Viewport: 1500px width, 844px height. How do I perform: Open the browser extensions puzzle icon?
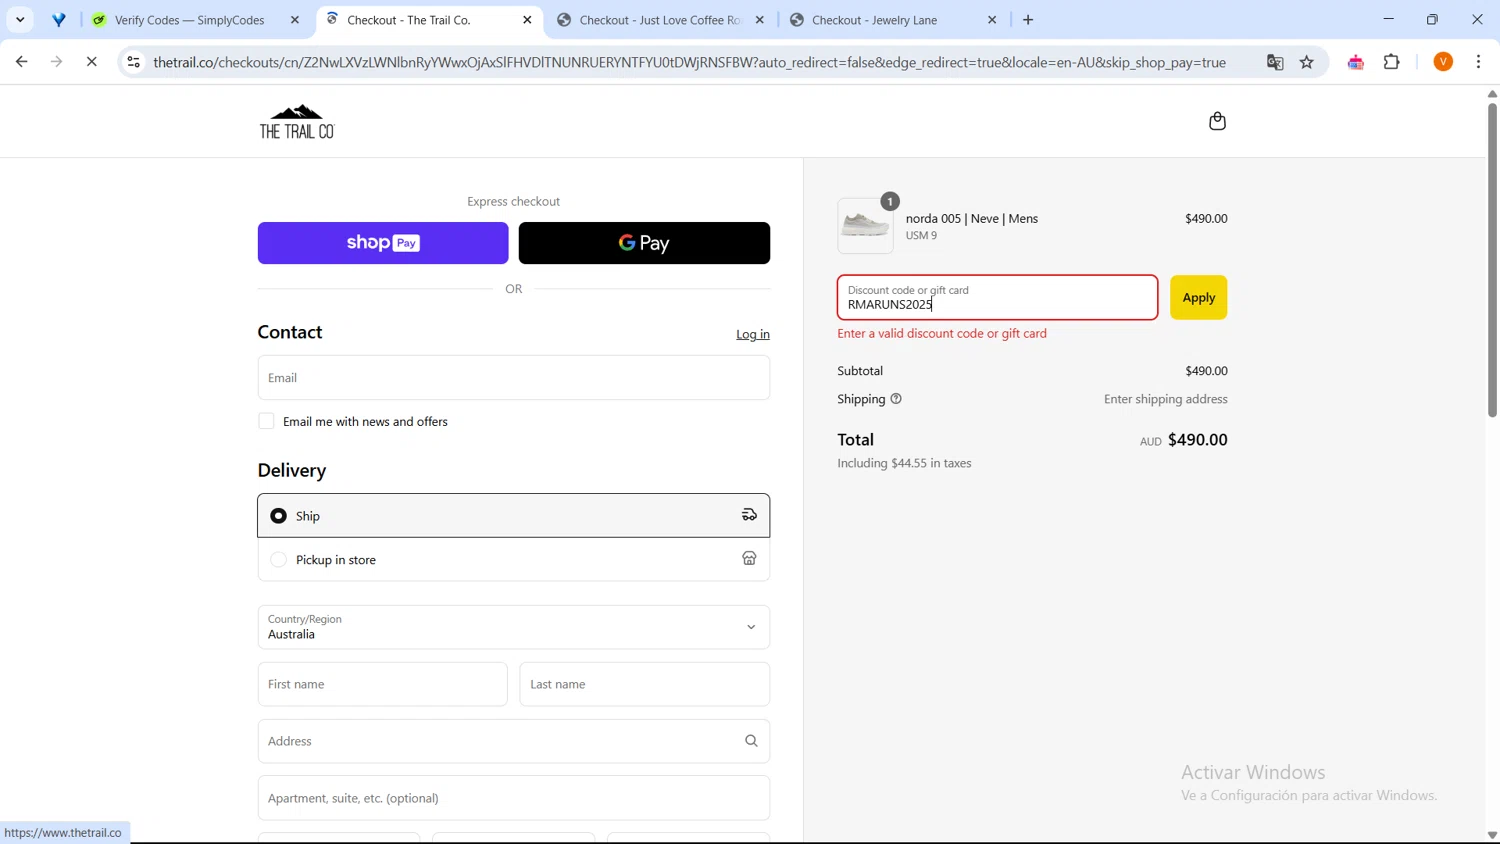pyautogui.click(x=1392, y=62)
